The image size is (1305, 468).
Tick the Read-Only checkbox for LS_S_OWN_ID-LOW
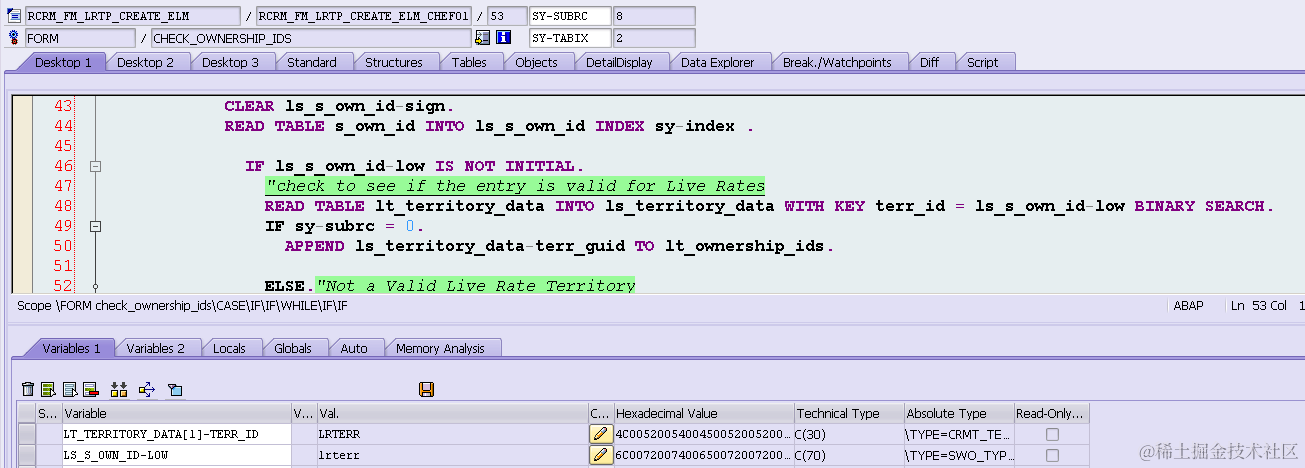click(x=1052, y=455)
